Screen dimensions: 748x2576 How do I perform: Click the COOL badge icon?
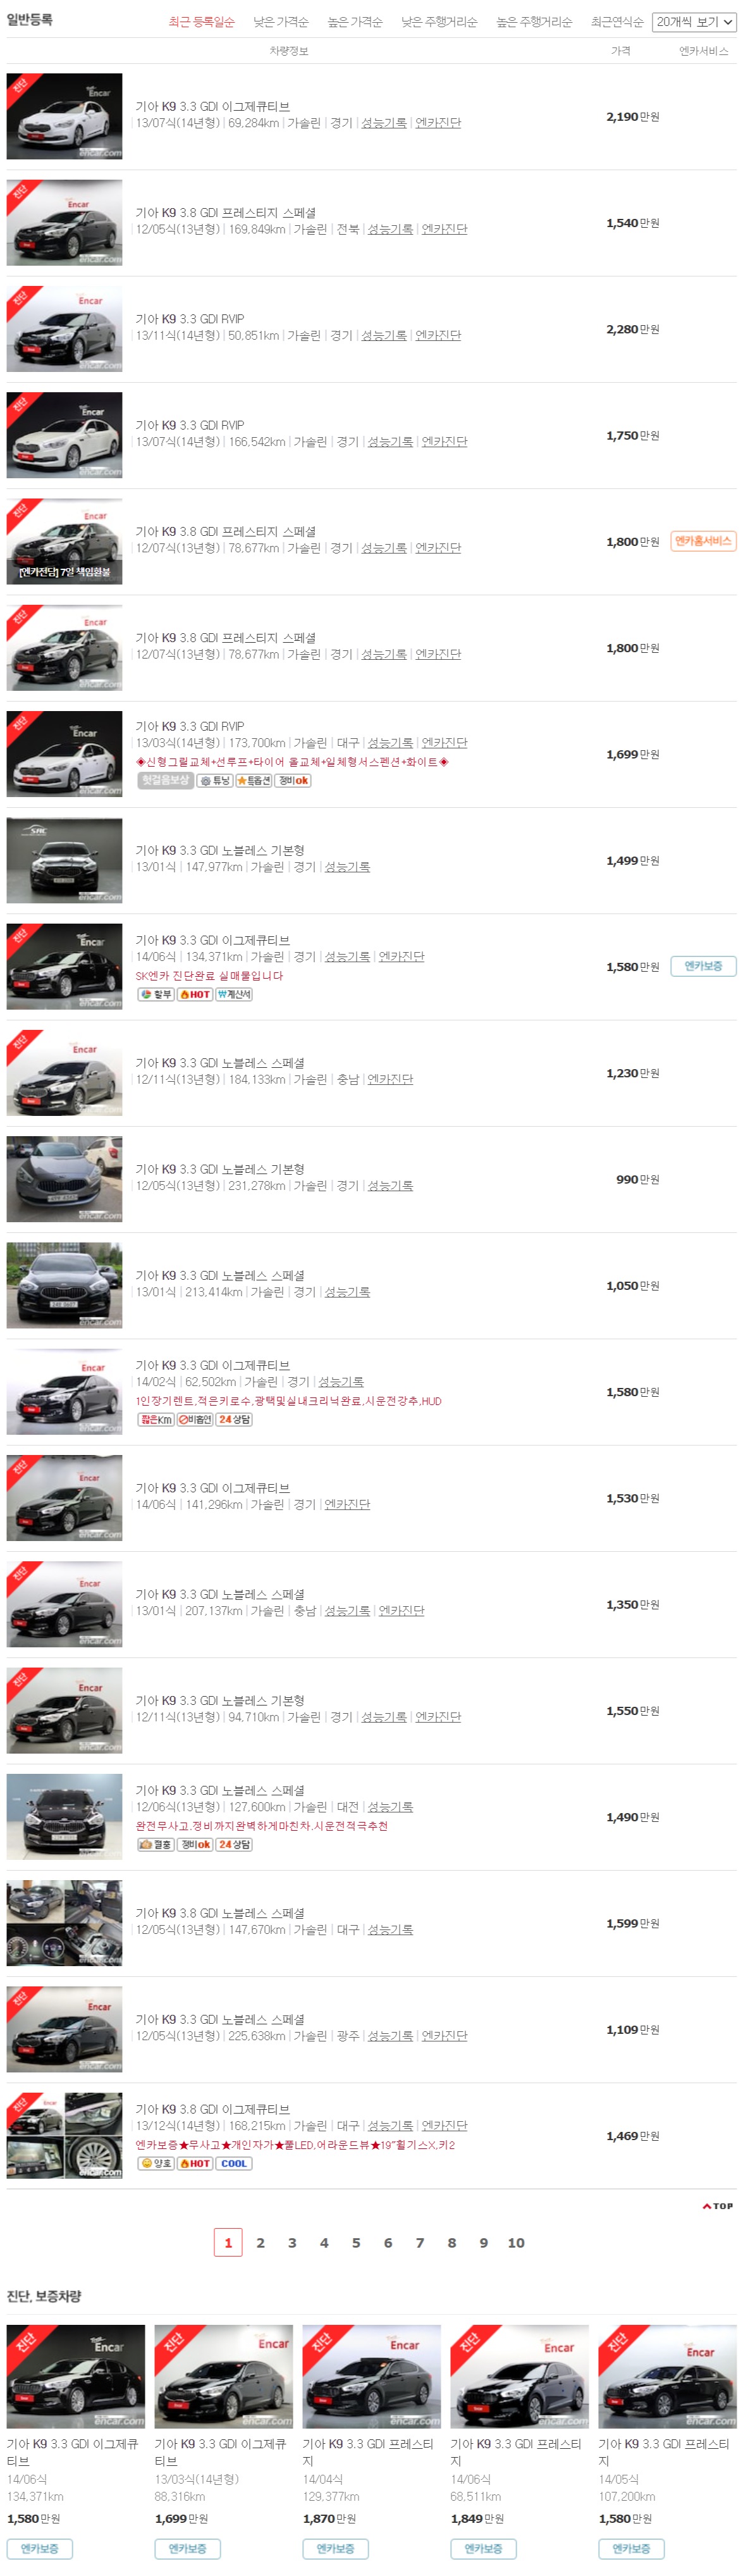pos(234,2163)
